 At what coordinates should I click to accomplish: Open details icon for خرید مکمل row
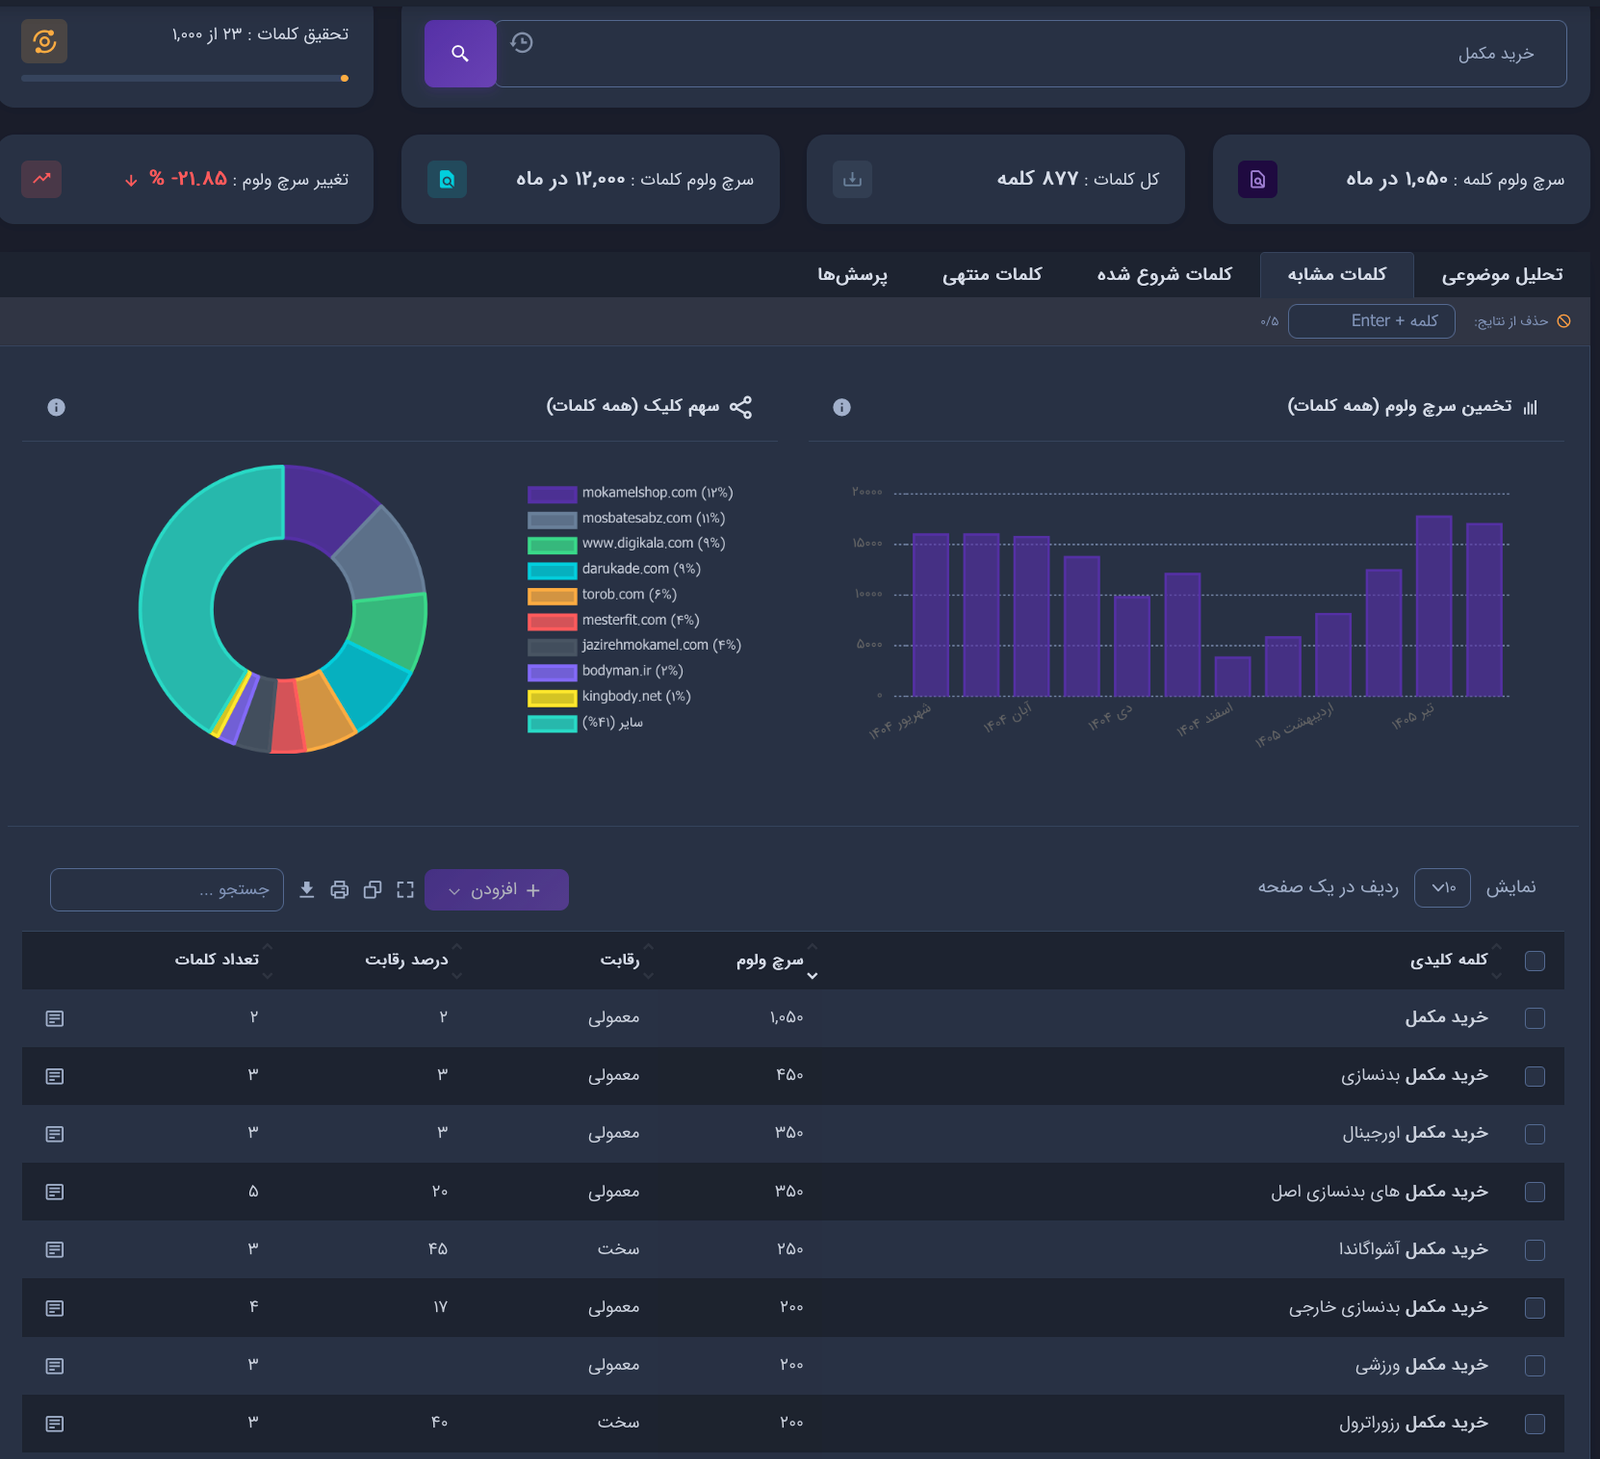(55, 1018)
